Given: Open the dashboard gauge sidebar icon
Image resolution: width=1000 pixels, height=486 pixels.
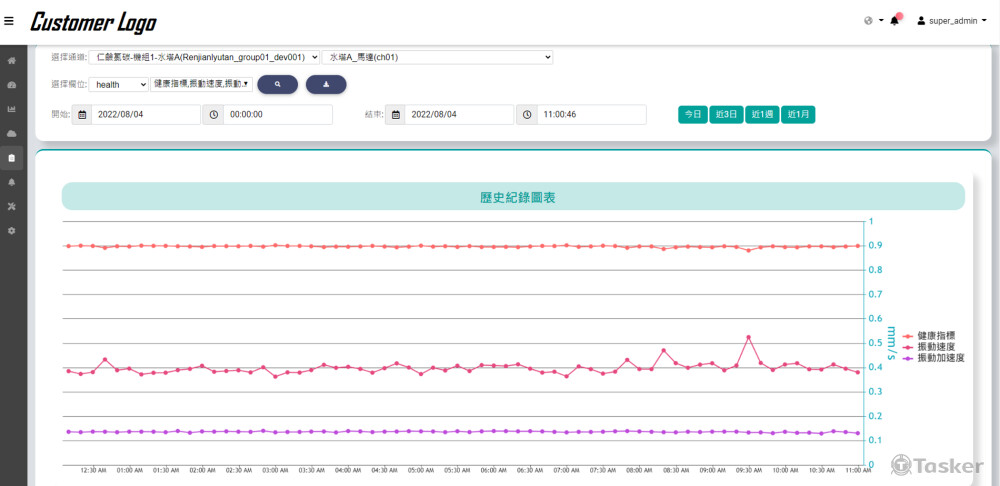Looking at the screenshot, I should click(x=12, y=85).
